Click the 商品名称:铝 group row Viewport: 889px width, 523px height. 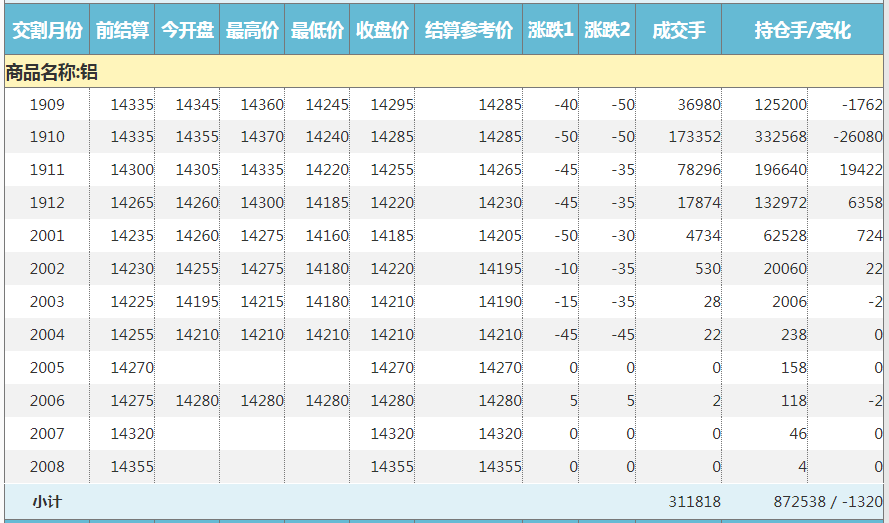[52, 72]
